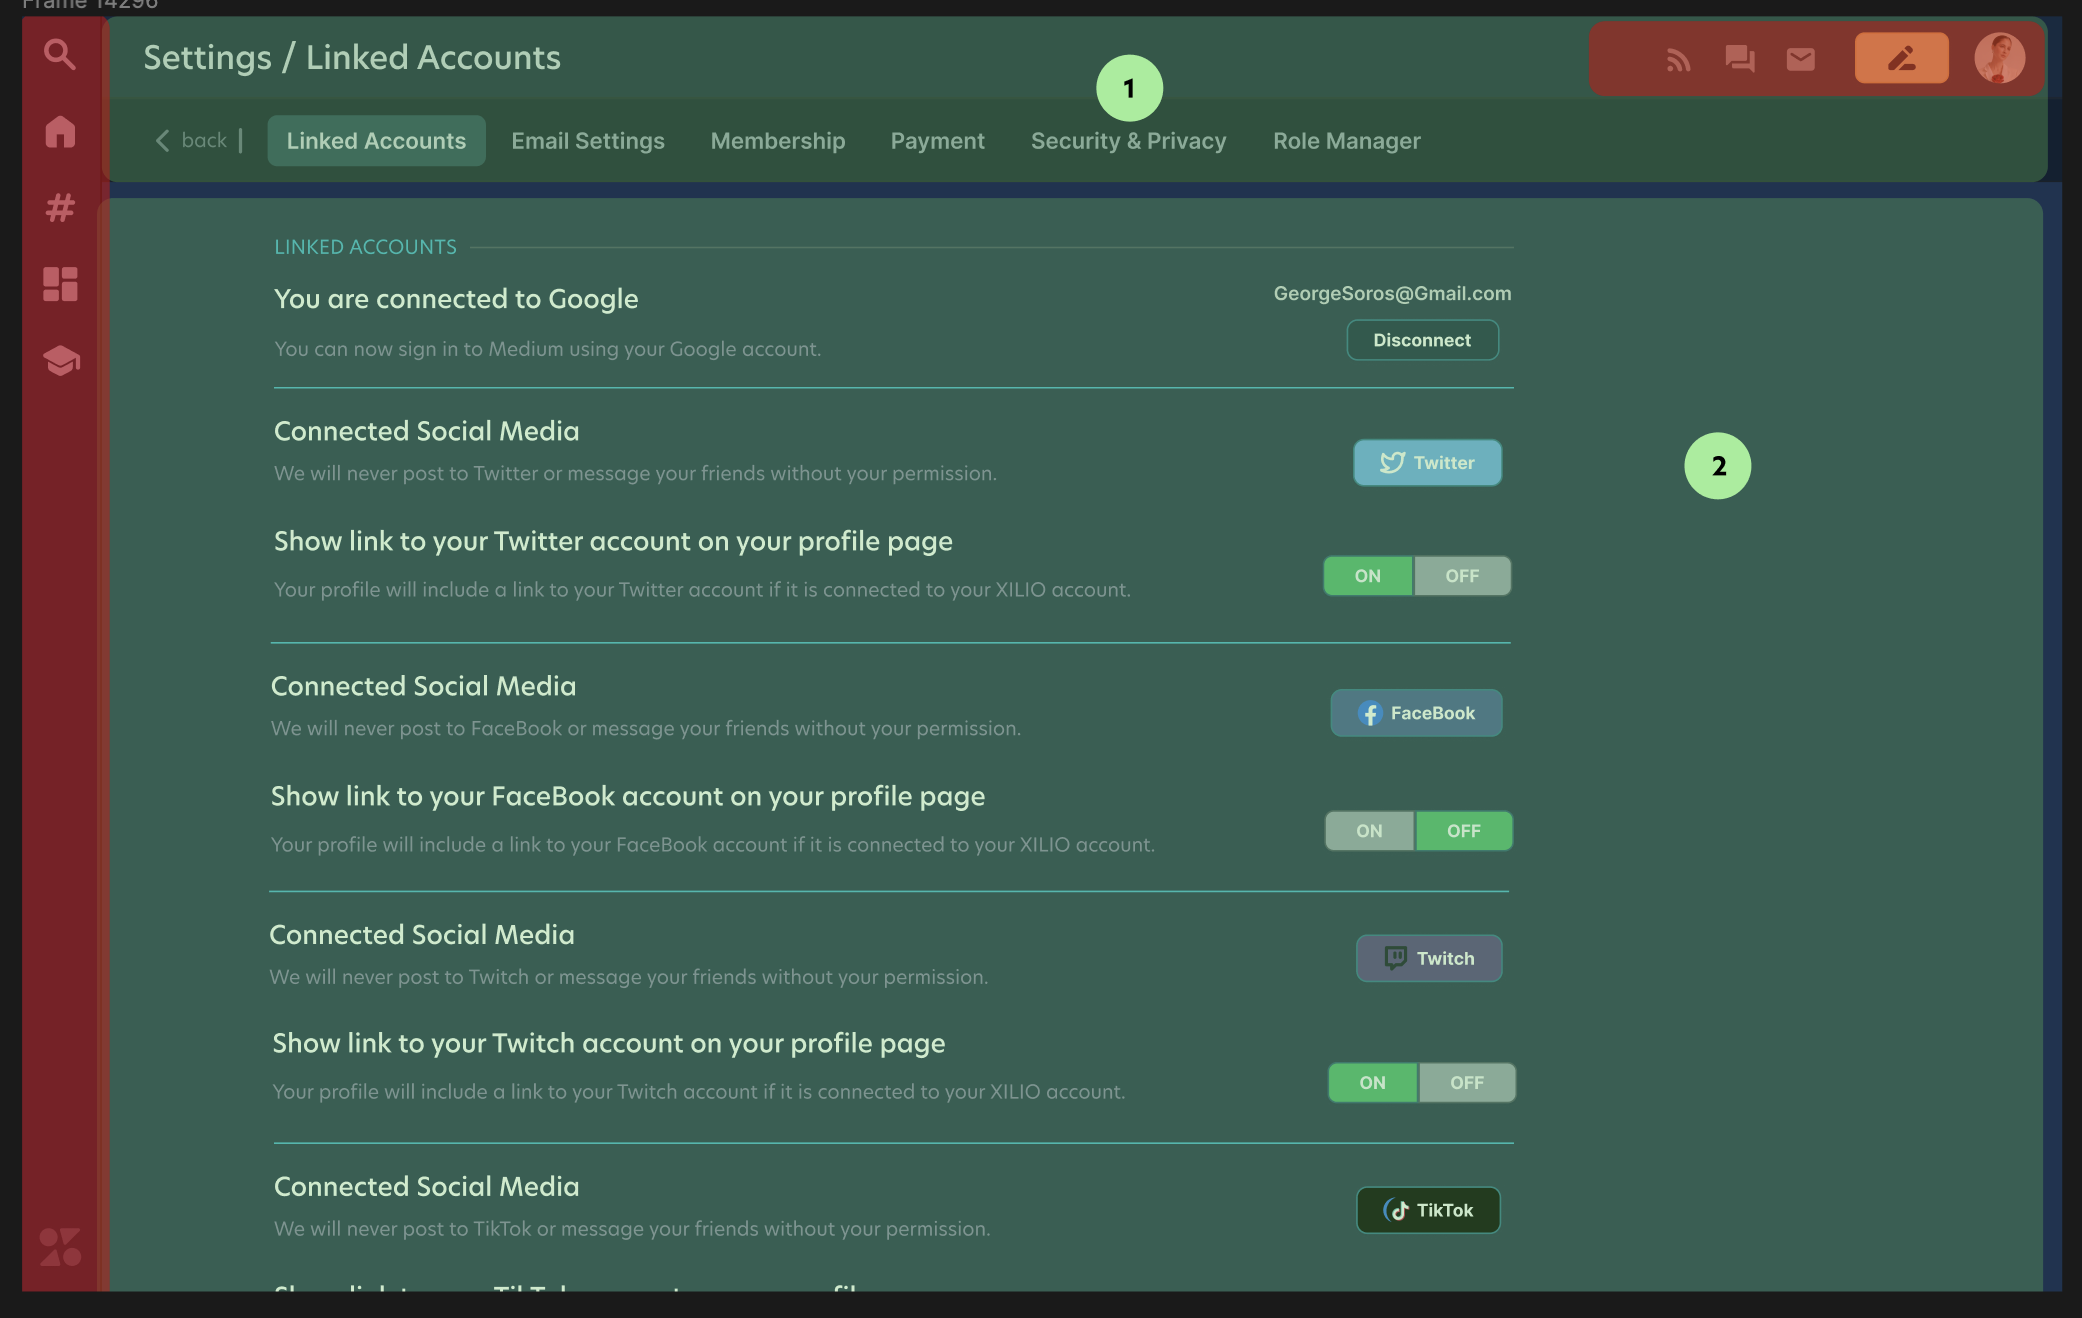
Task: Open the chat messages icon in the header
Action: 1739,59
